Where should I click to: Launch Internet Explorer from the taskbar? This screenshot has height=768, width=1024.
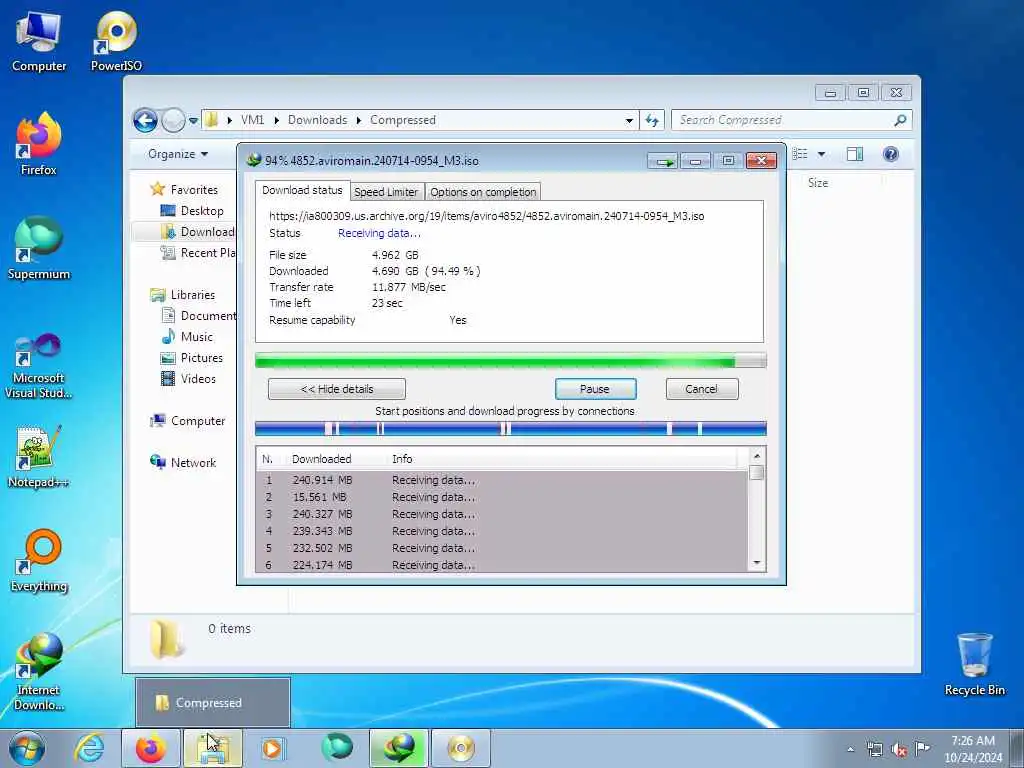coord(89,748)
